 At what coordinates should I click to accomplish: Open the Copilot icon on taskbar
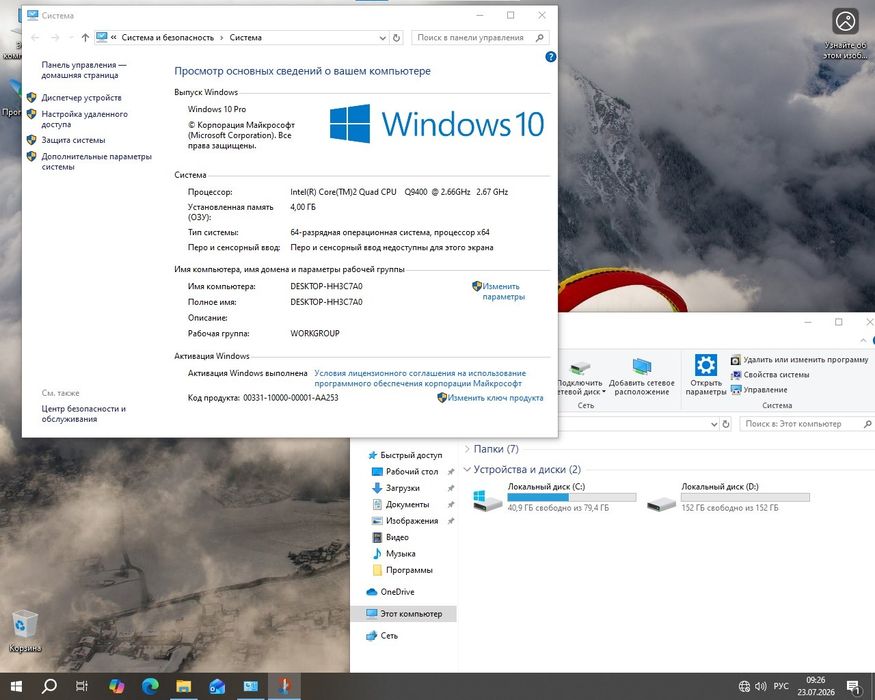(116, 686)
